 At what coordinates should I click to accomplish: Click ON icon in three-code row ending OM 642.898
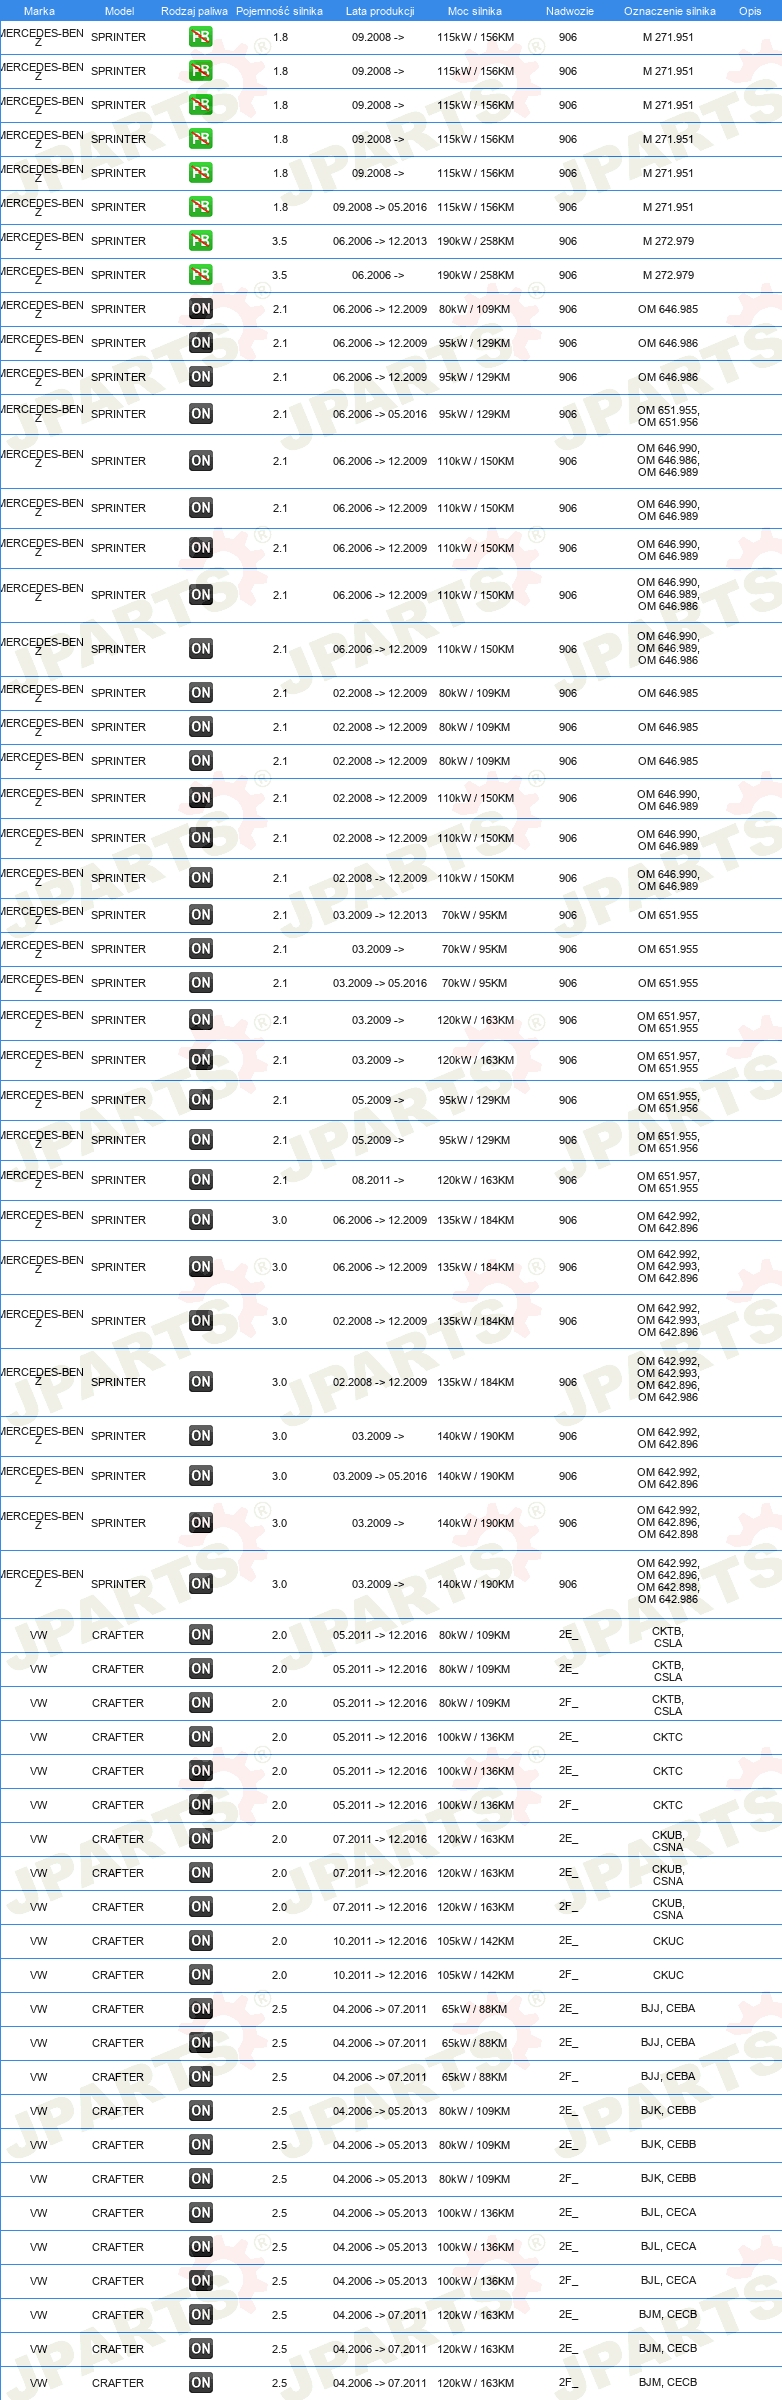pos(200,1523)
